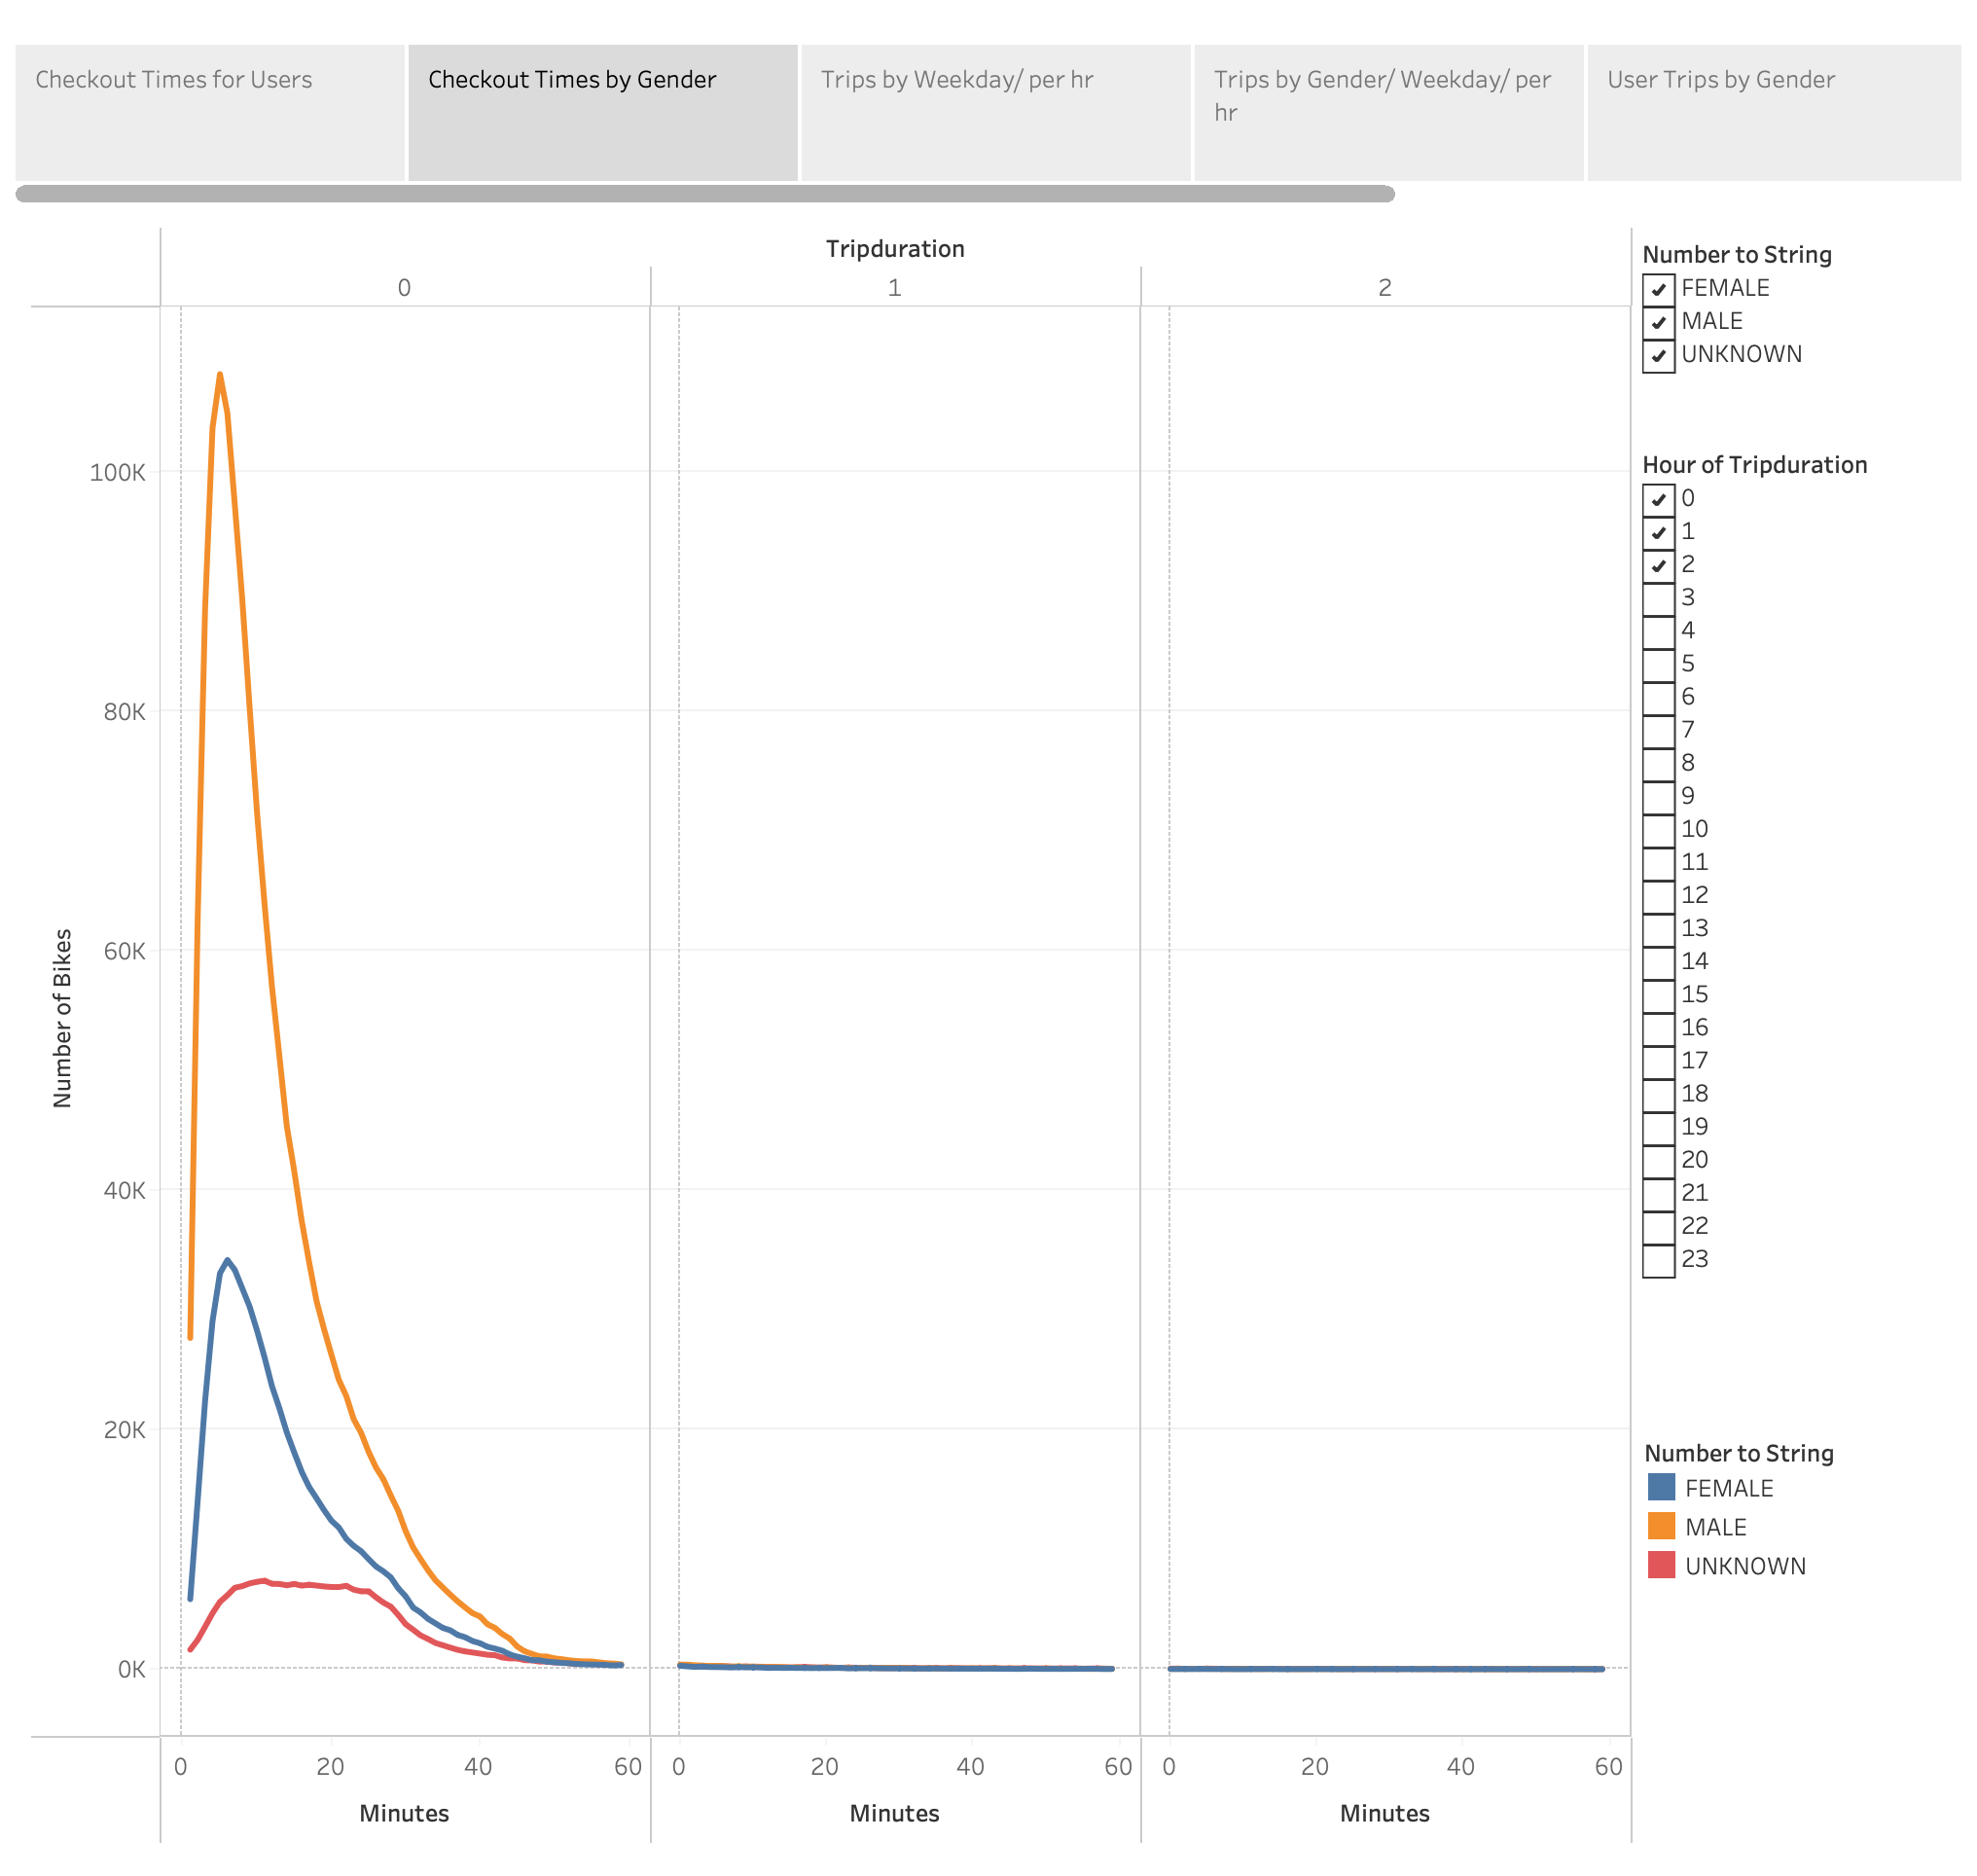Click the Tripduration hour 2 column header
1977x1876 pixels.
[x=1385, y=288]
